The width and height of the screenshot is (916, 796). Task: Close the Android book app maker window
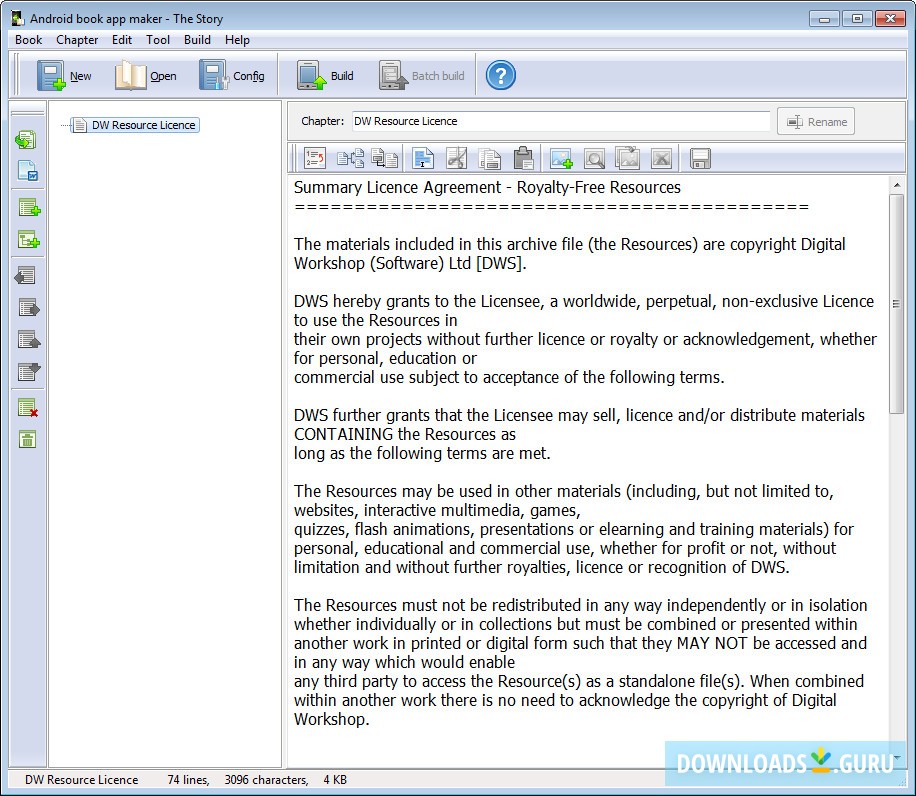pyautogui.click(x=890, y=19)
